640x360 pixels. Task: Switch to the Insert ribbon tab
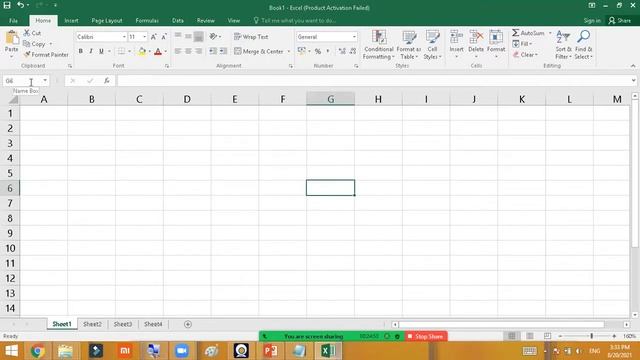click(x=71, y=20)
